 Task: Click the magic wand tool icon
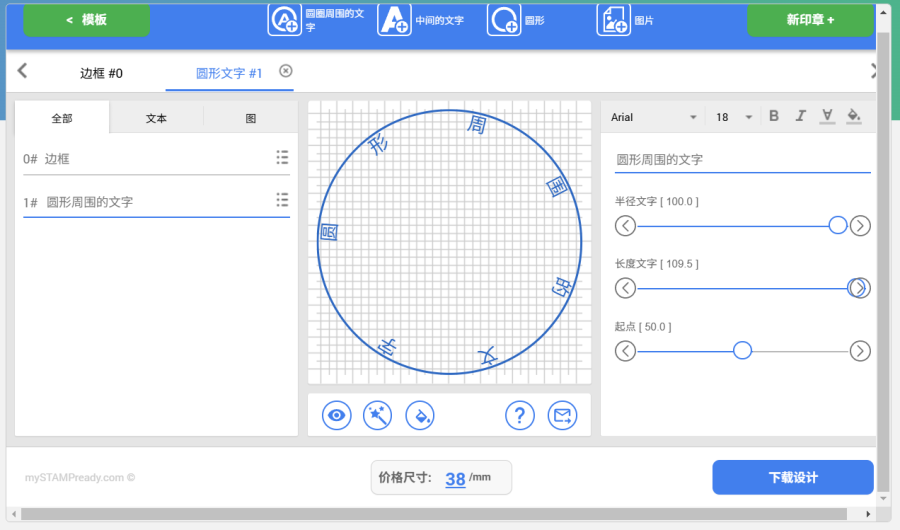(x=378, y=415)
